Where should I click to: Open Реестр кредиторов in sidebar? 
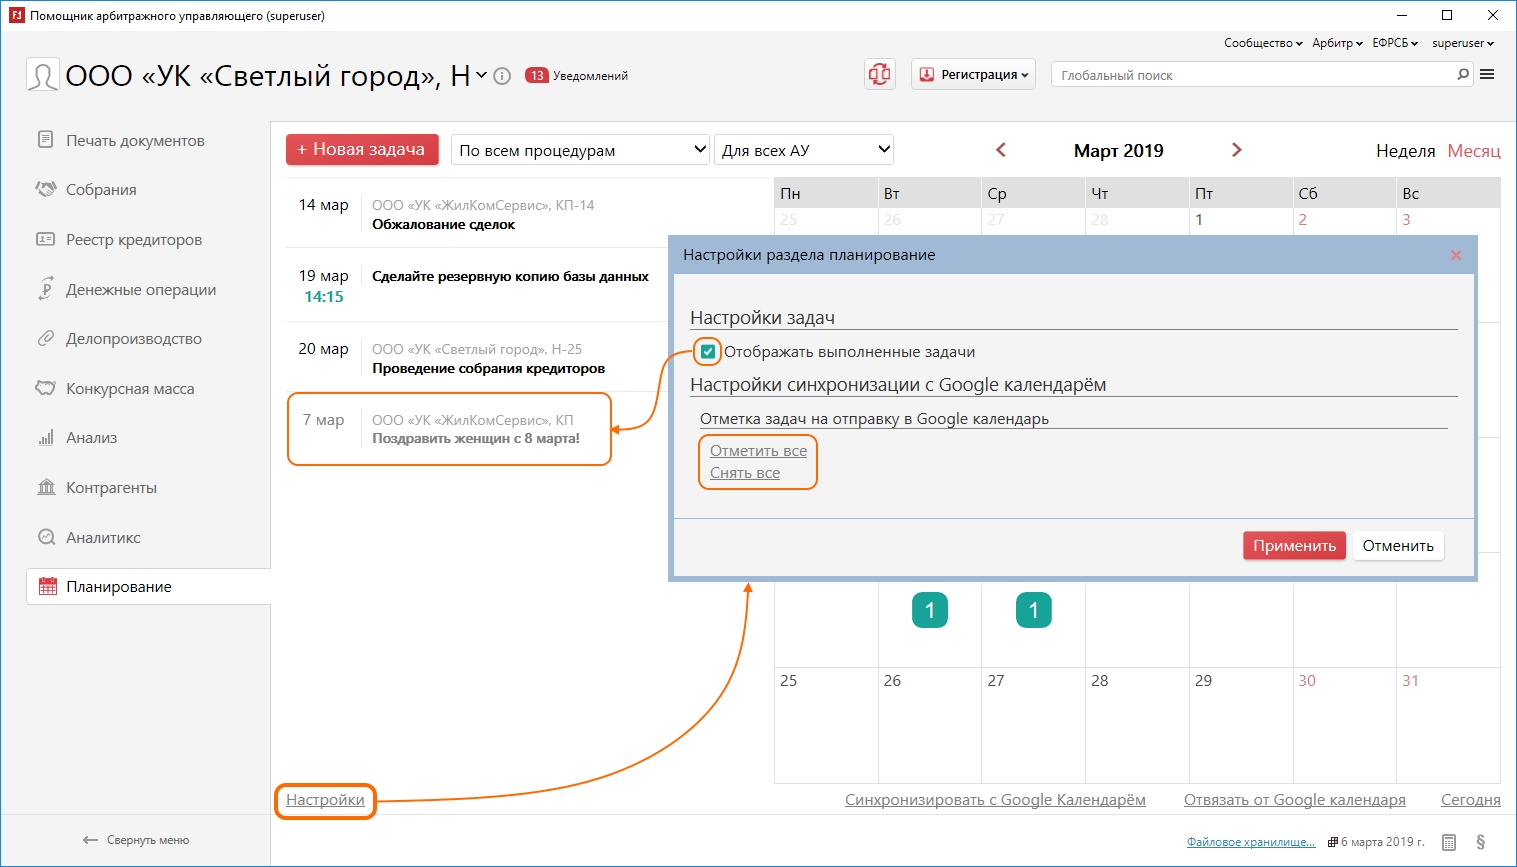tap(134, 240)
